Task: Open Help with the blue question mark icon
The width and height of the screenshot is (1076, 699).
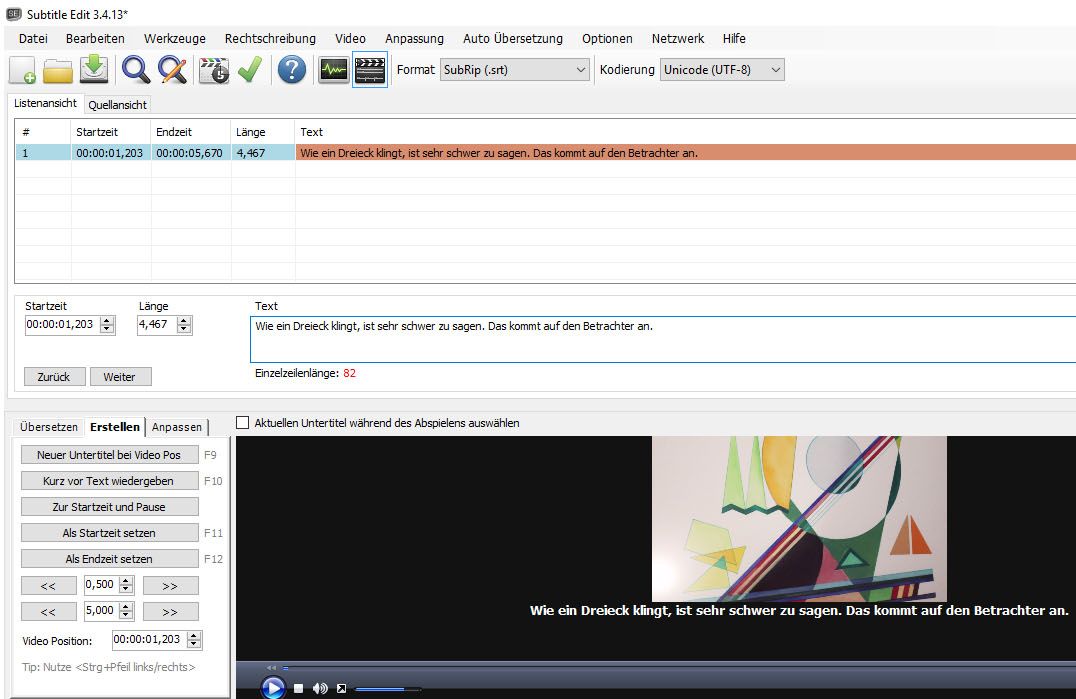Action: click(292, 70)
